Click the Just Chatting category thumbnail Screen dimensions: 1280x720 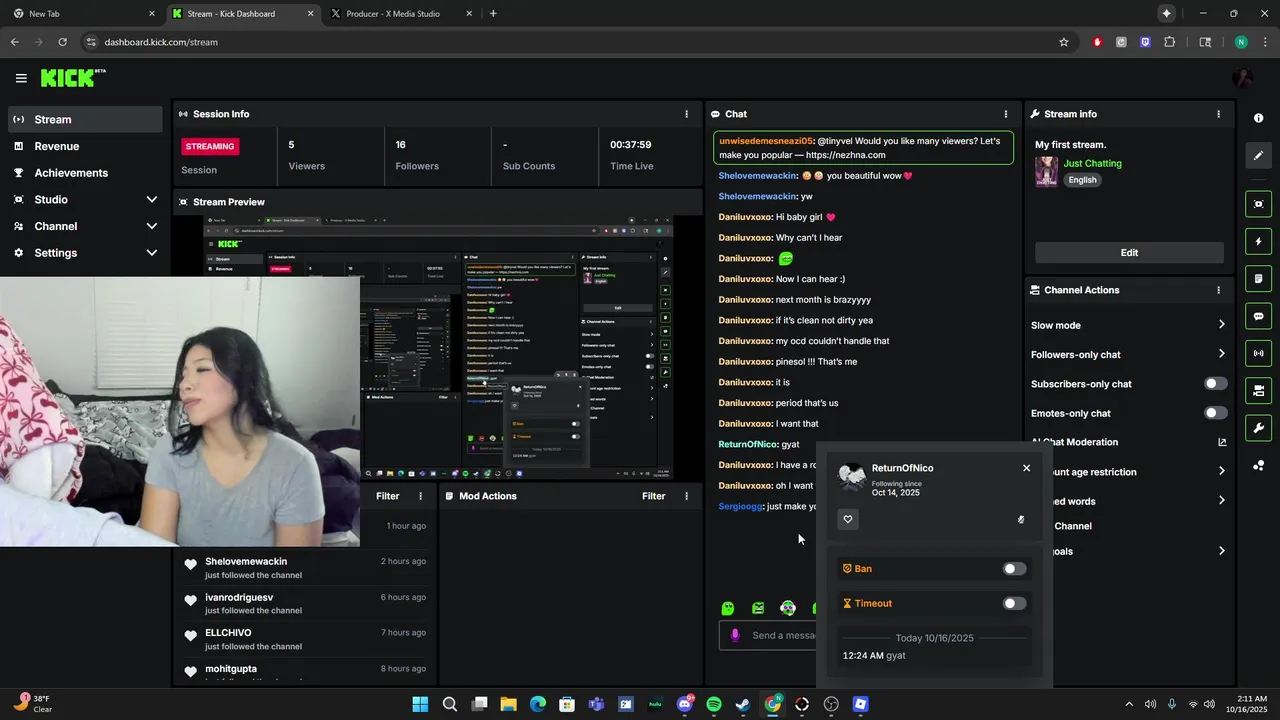pos(1046,171)
